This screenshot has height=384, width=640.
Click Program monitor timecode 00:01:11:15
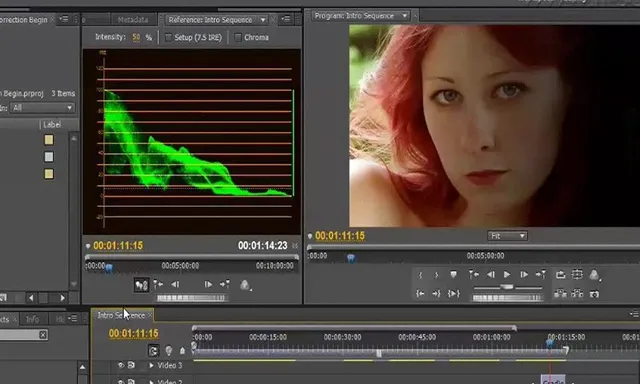[x=340, y=236]
